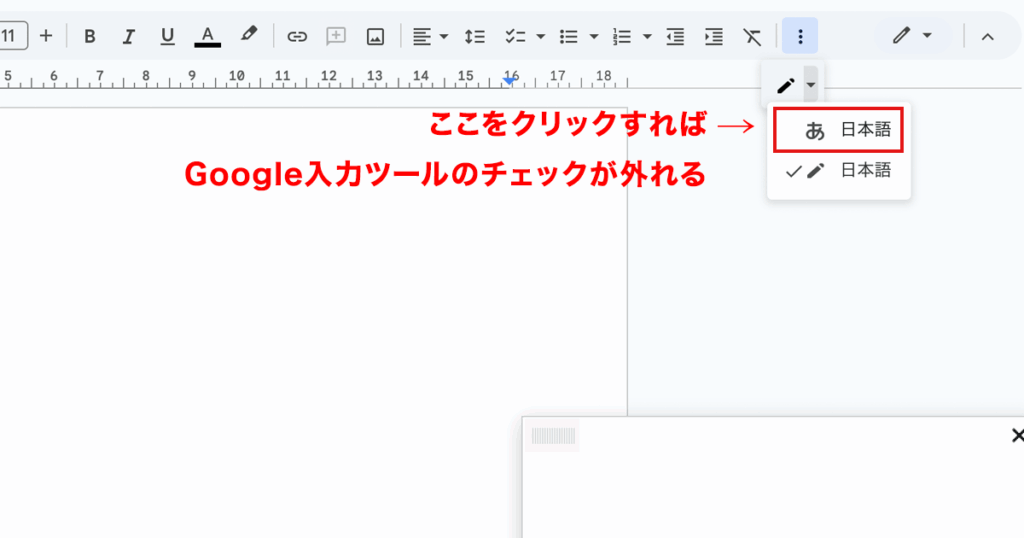Toggle italic formatting

128,36
